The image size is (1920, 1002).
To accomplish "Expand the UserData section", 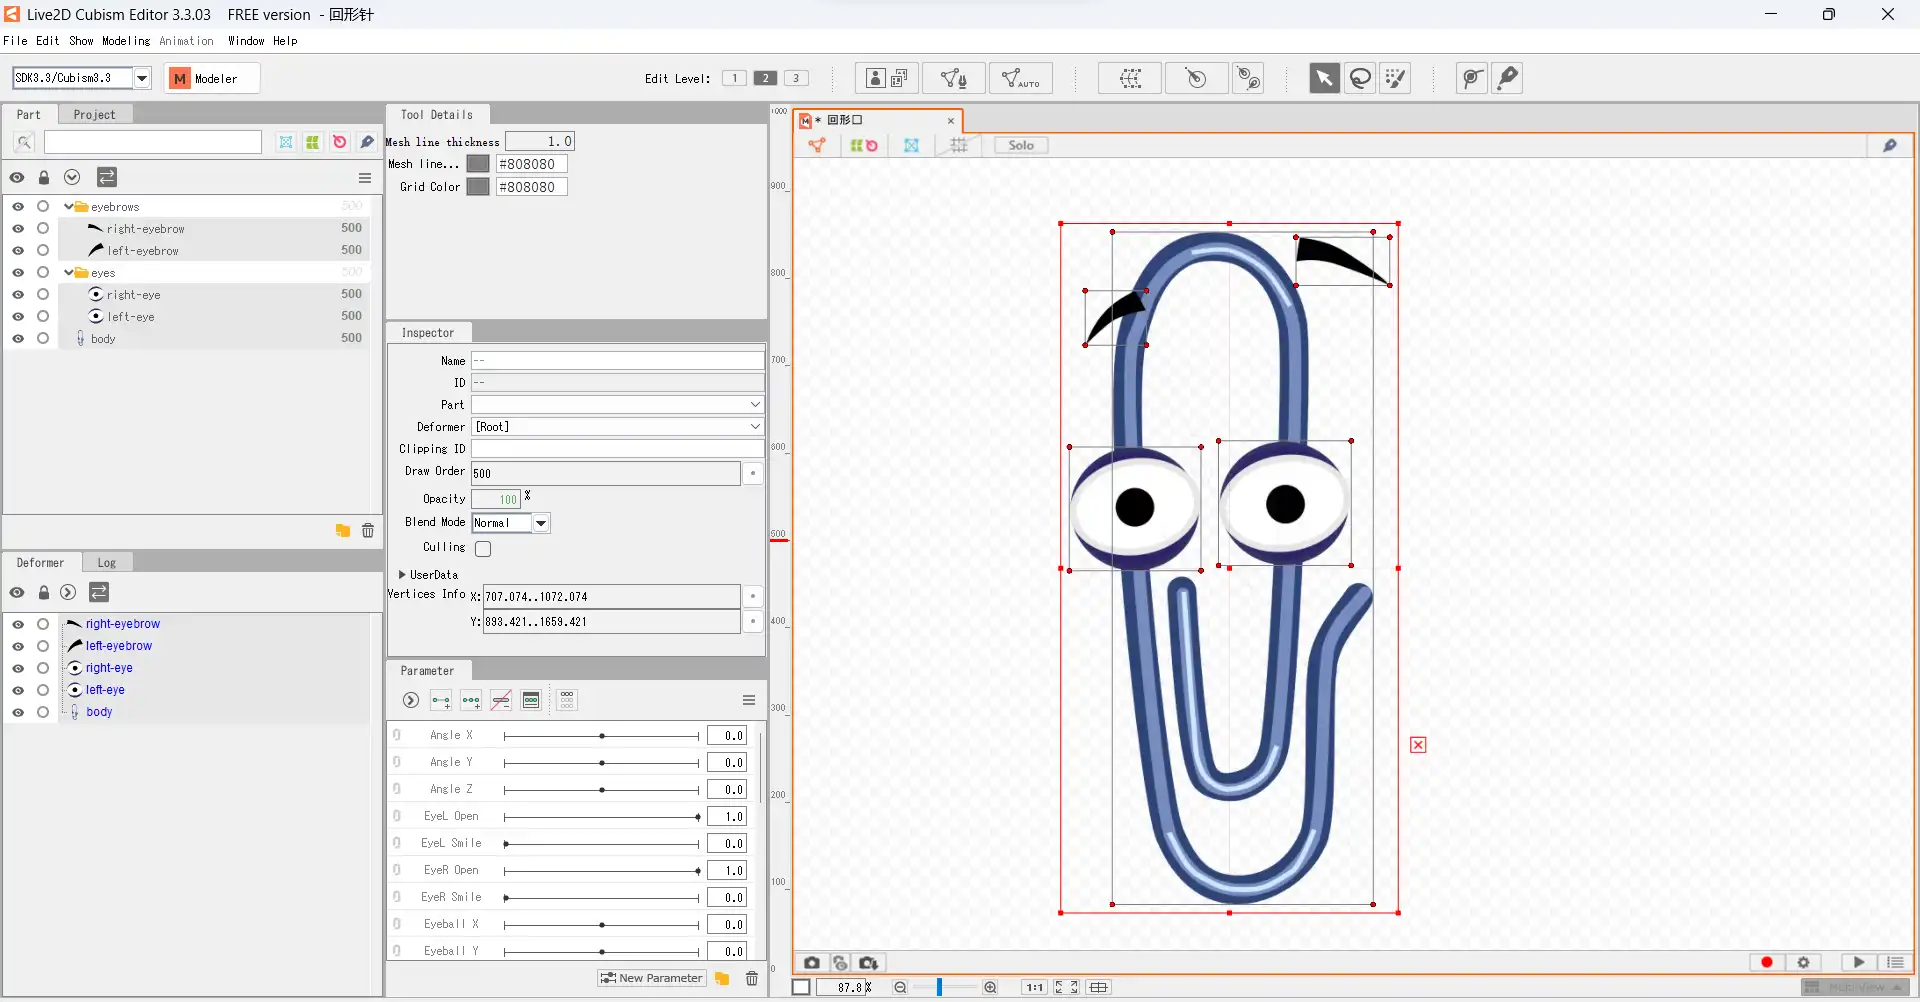I will (x=402, y=575).
